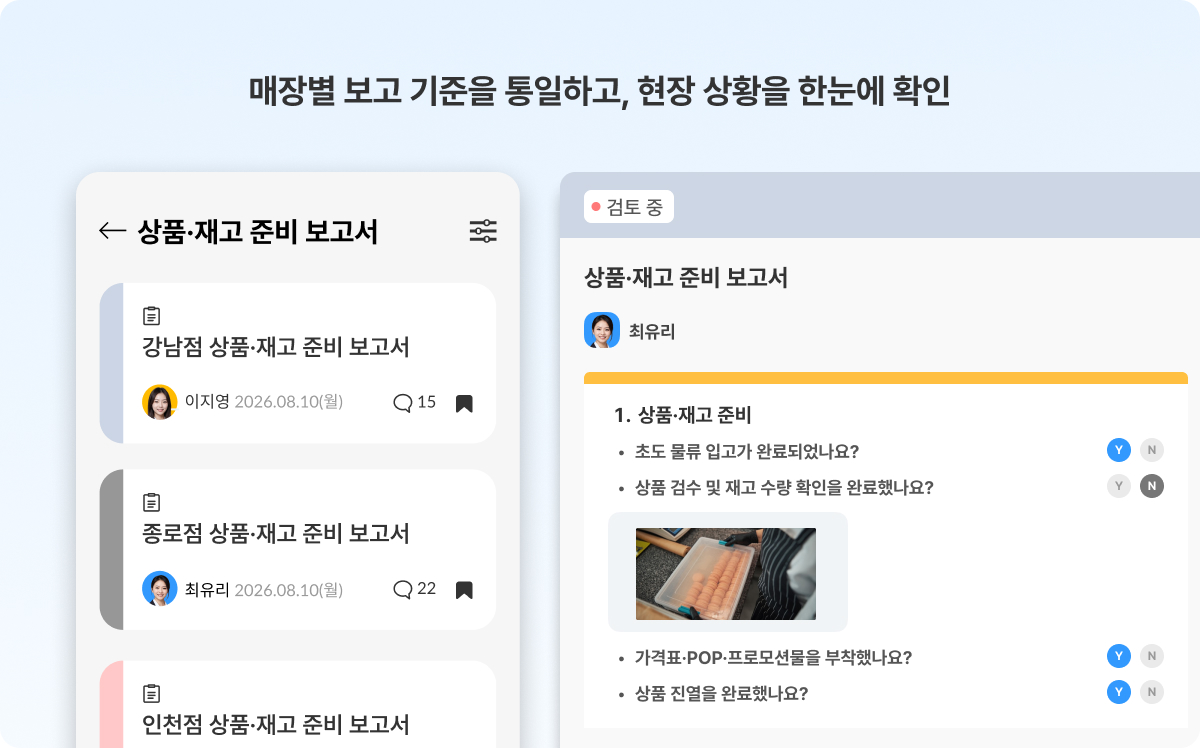1200x748 pixels.
Task: Select N for 가격표·POP·프로모션물 question
Action: pyautogui.click(x=1152, y=656)
